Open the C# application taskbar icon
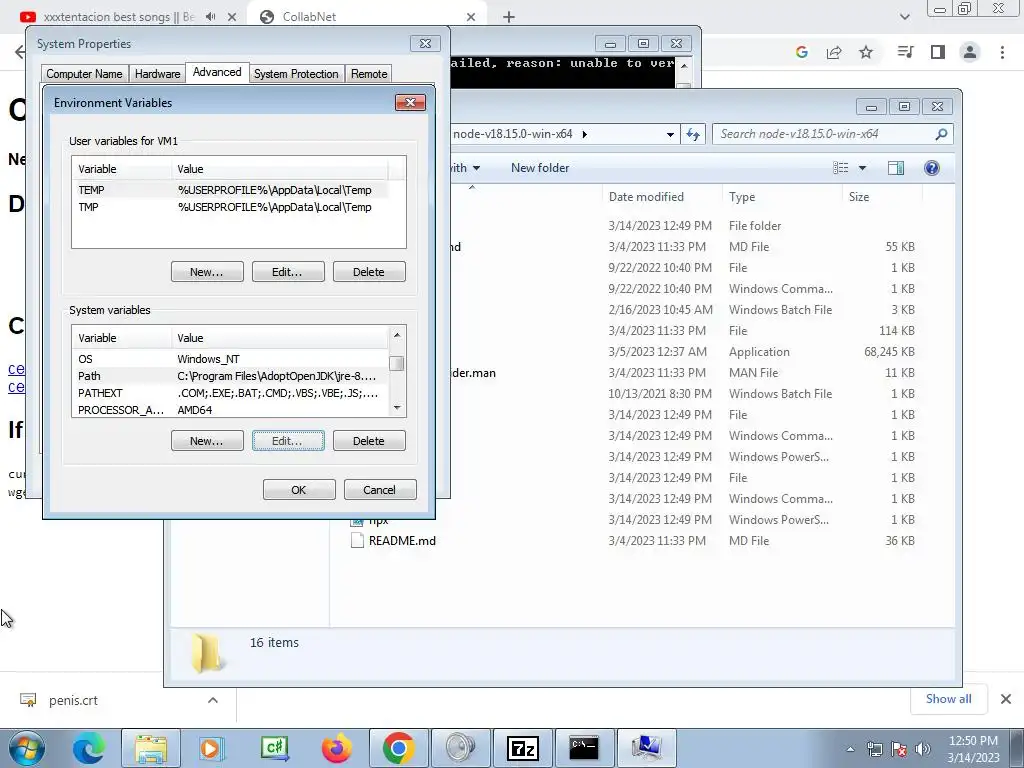Screen dimensions: 1024x768 [274, 748]
